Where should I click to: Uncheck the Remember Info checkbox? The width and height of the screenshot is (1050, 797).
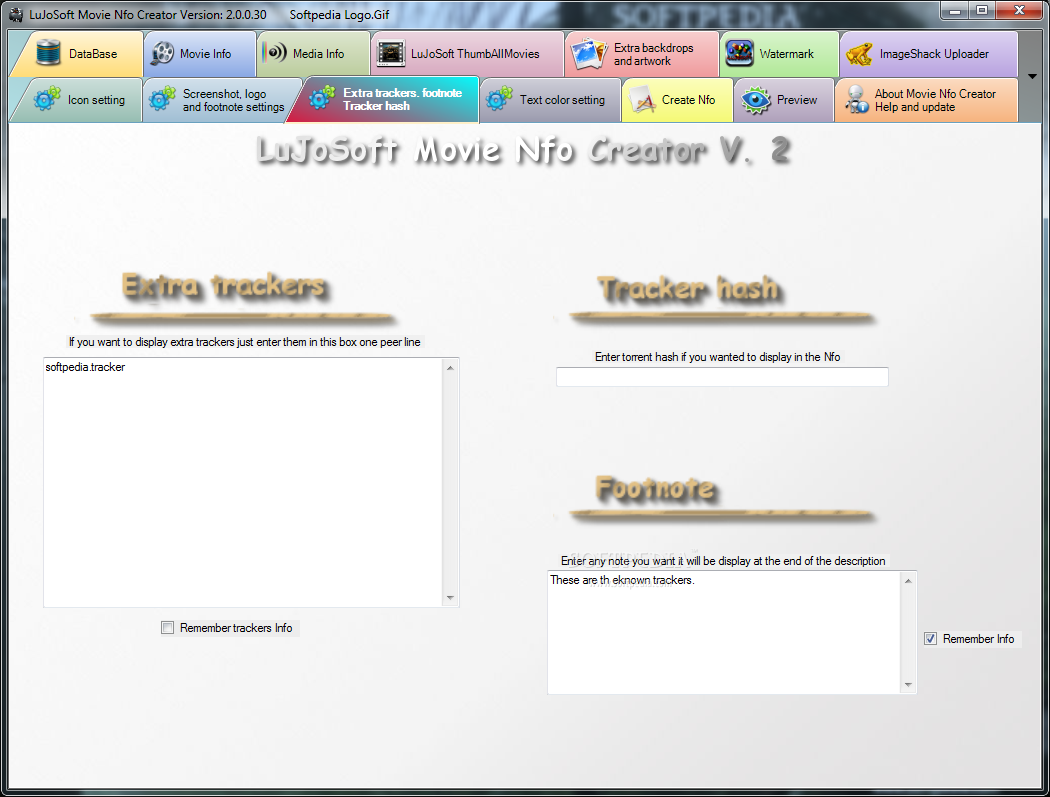click(x=930, y=638)
